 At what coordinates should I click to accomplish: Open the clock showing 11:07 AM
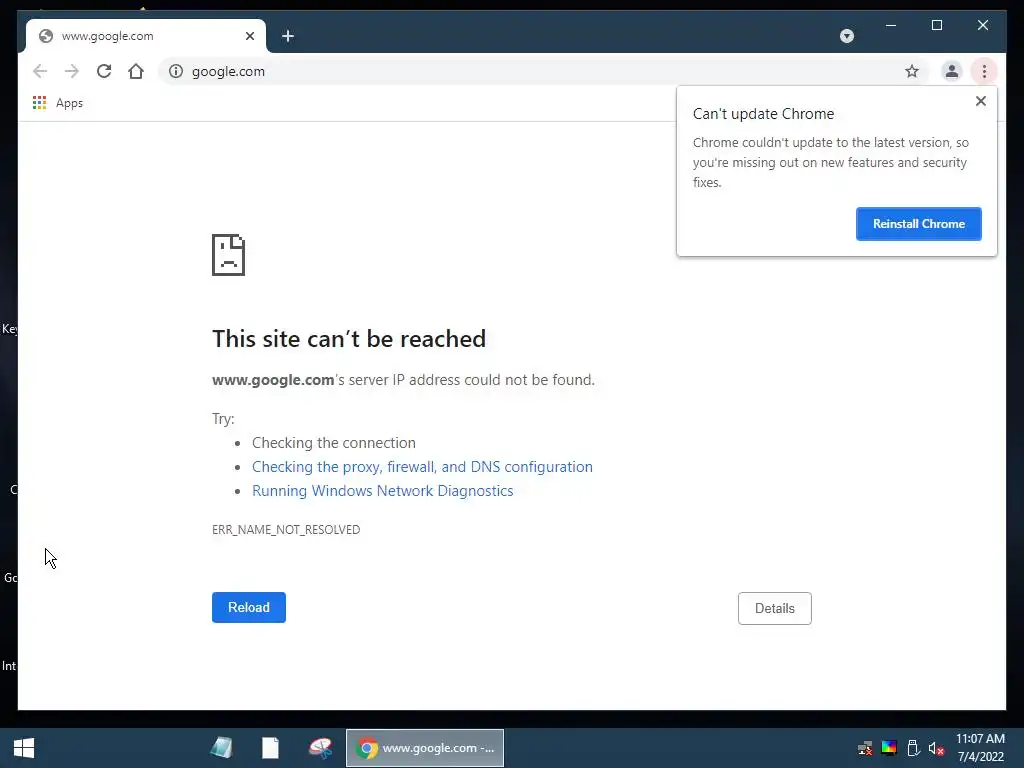tap(980, 748)
